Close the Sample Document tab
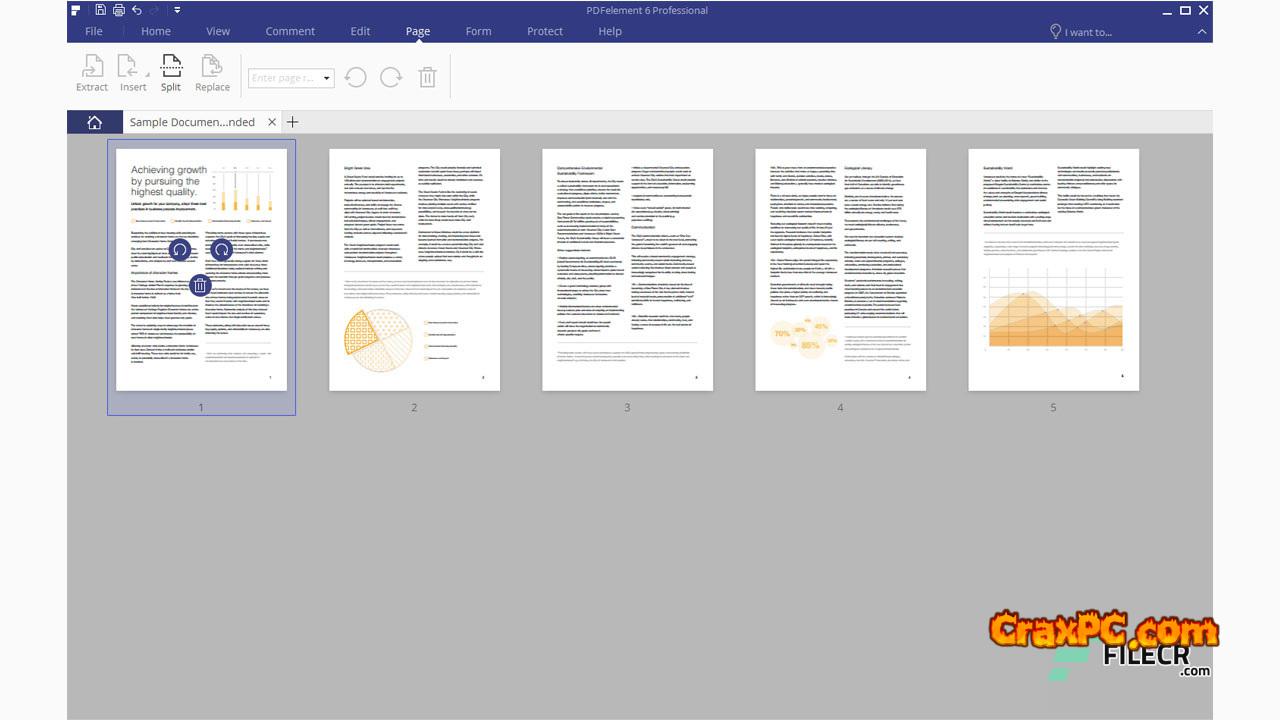Image resolution: width=1280 pixels, height=720 pixels. pyautogui.click(x=272, y=122)
